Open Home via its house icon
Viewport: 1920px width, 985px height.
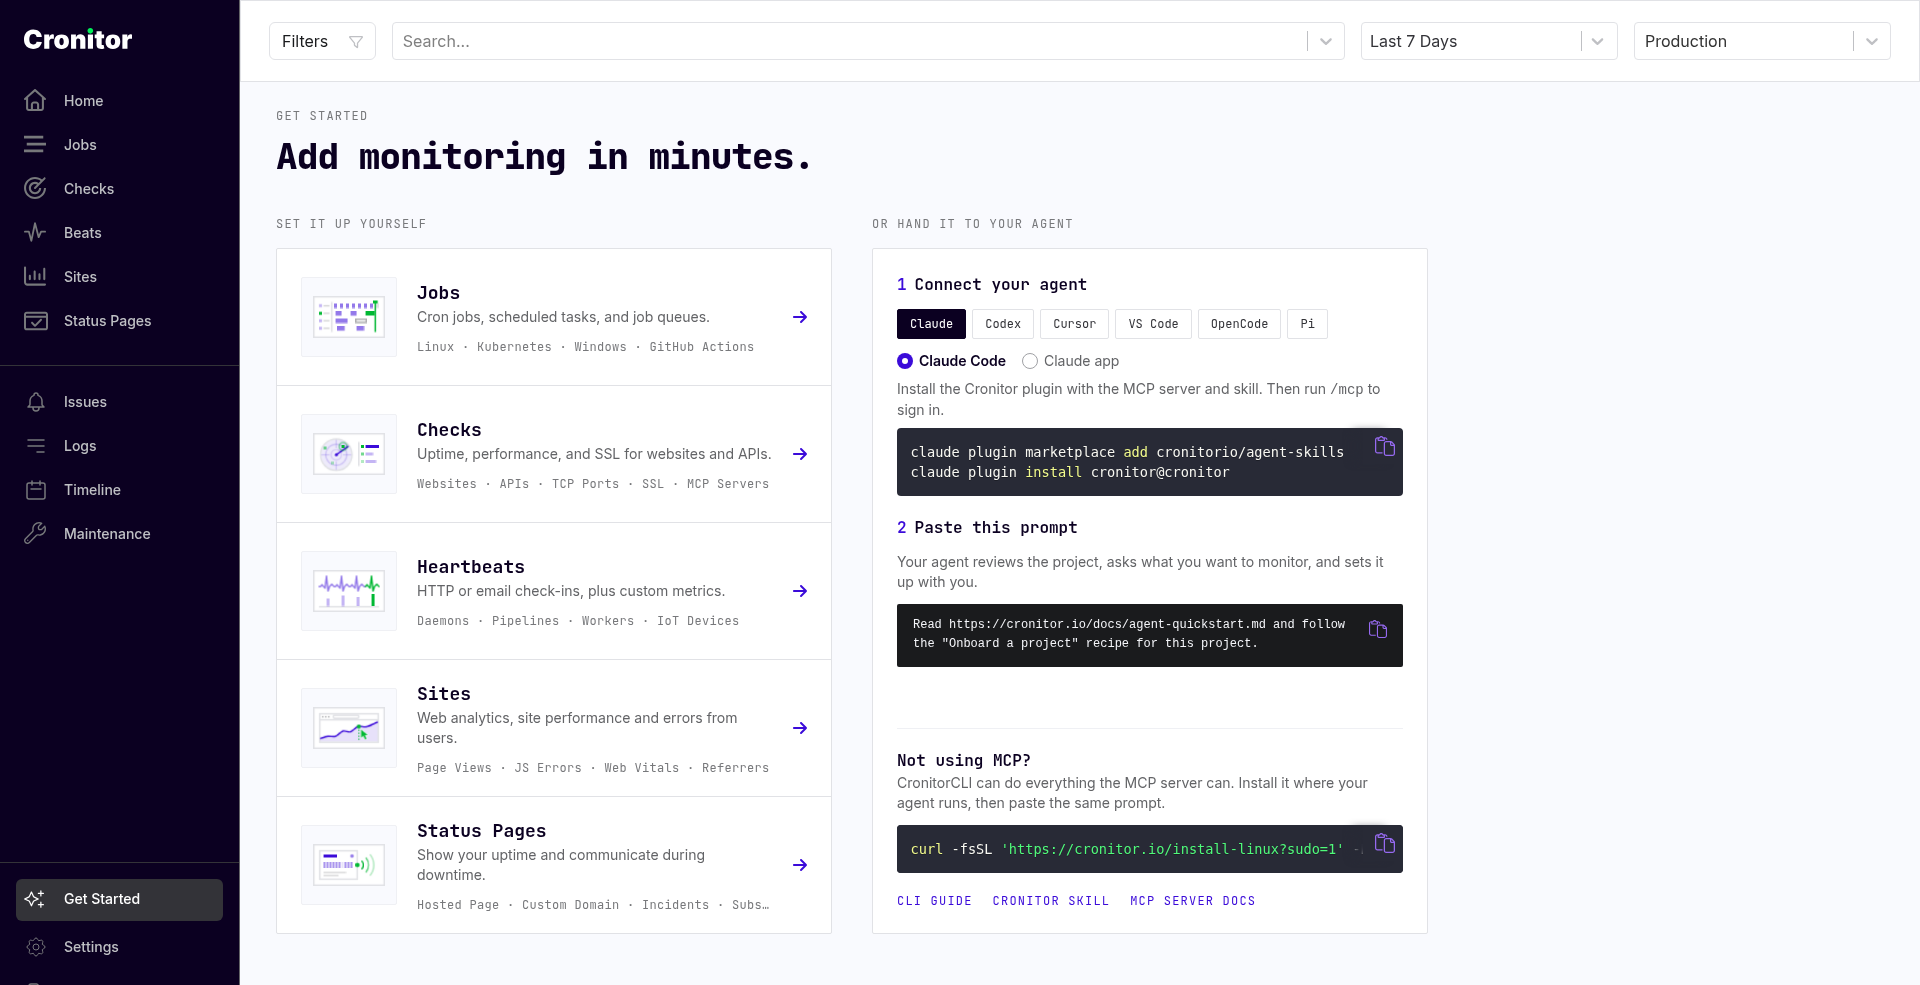35,101
